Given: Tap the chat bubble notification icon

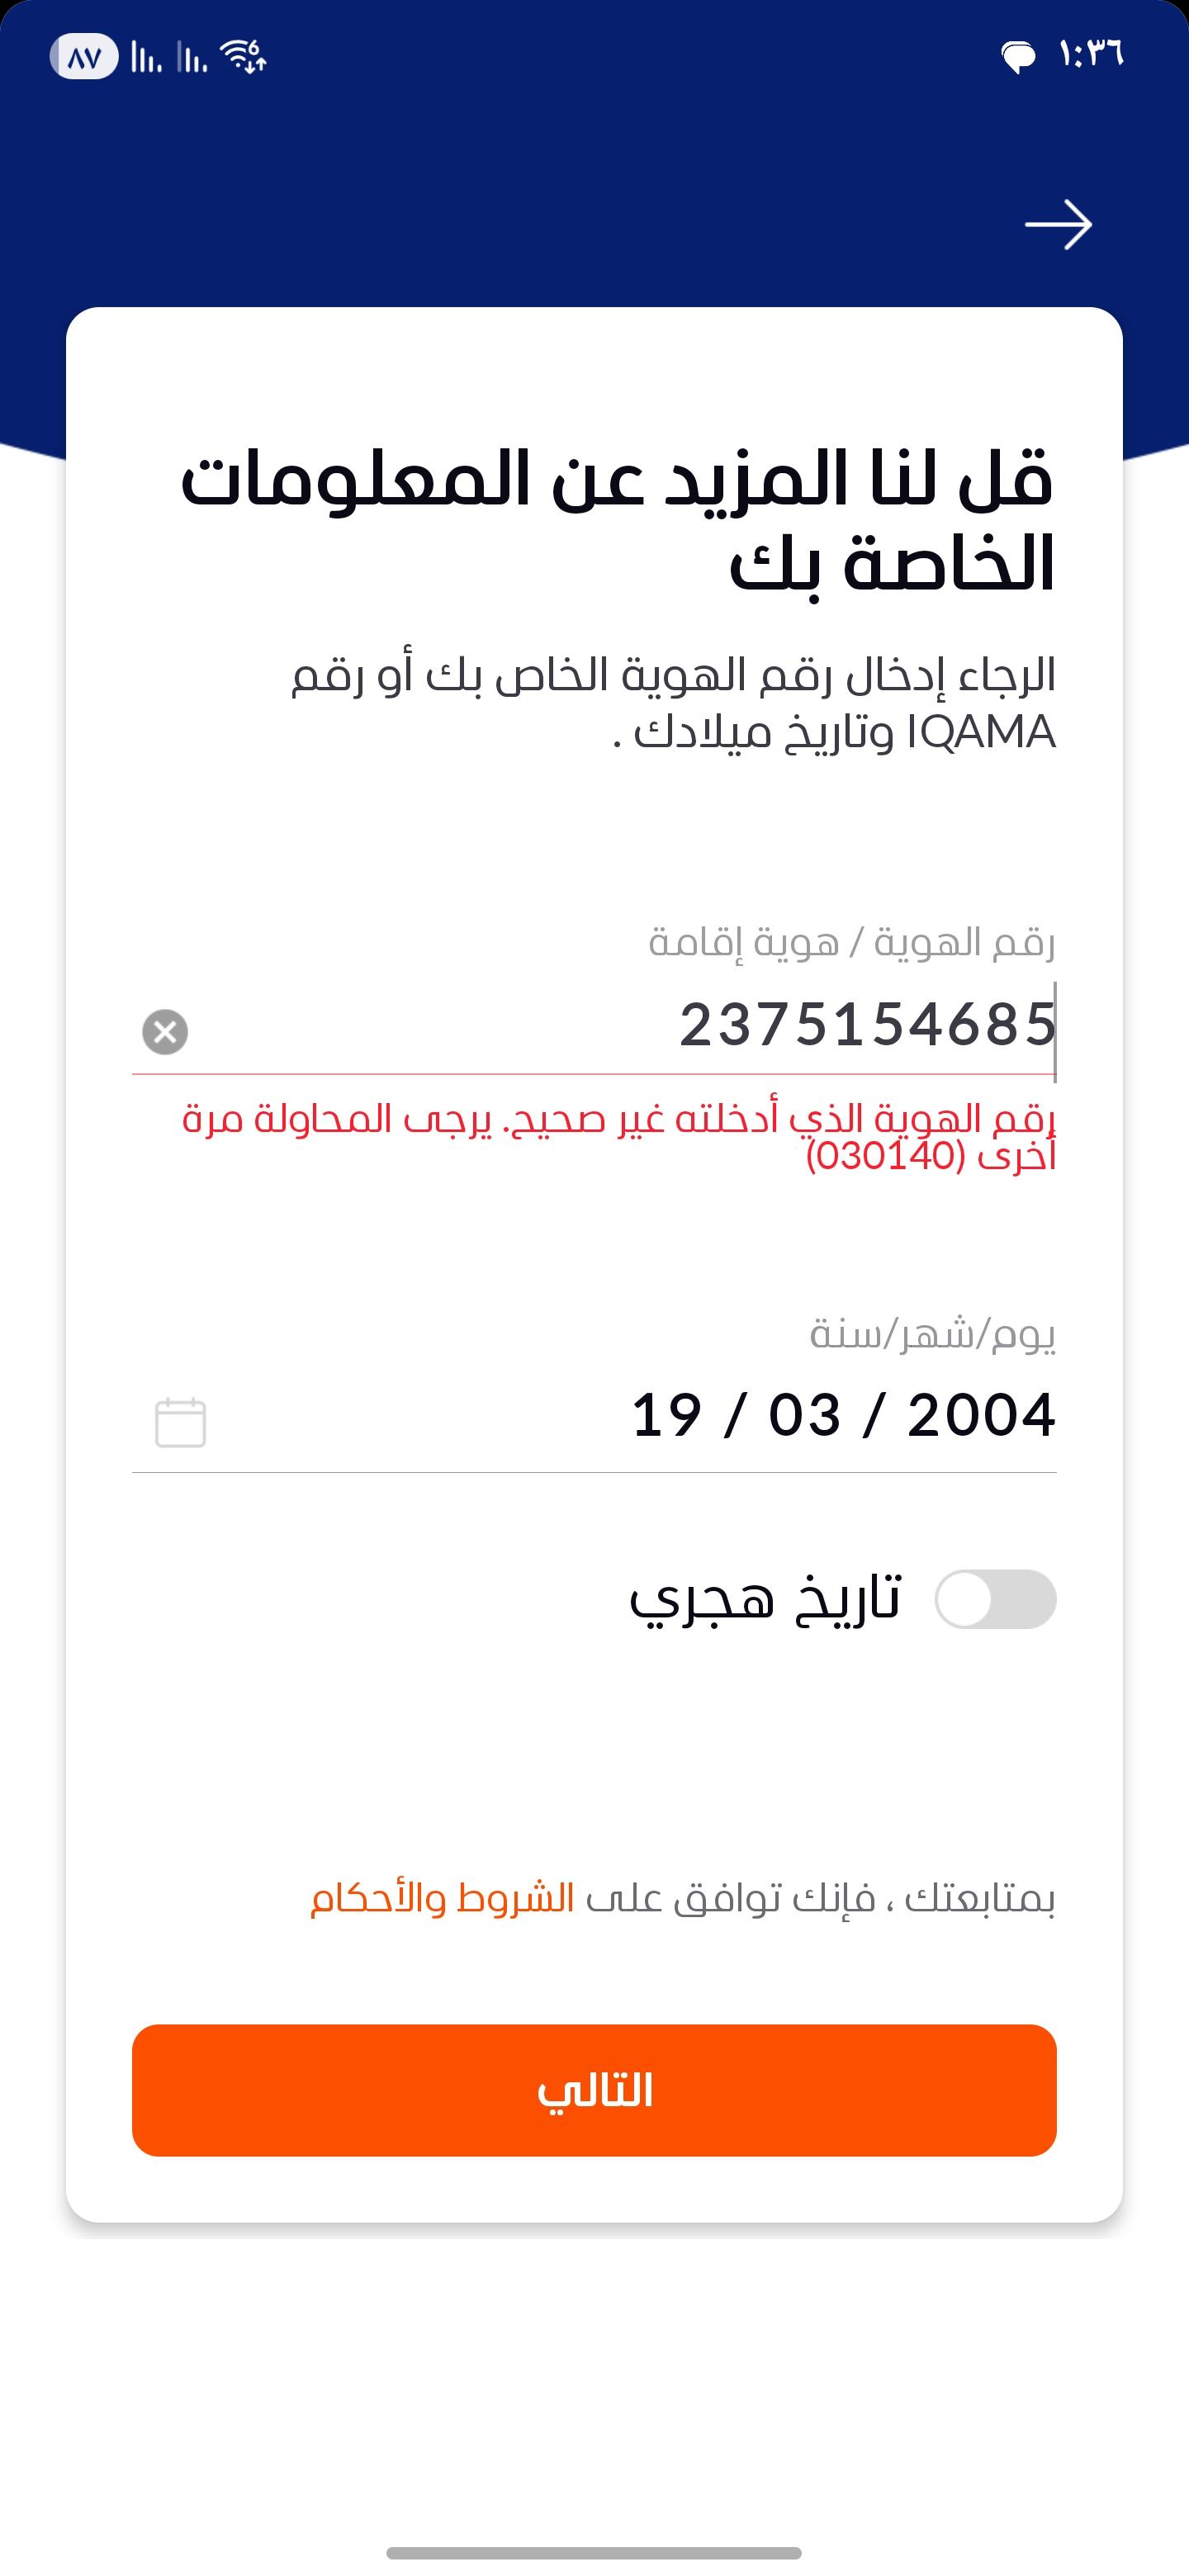Looking at the screenshot, I should [1018, 57].
